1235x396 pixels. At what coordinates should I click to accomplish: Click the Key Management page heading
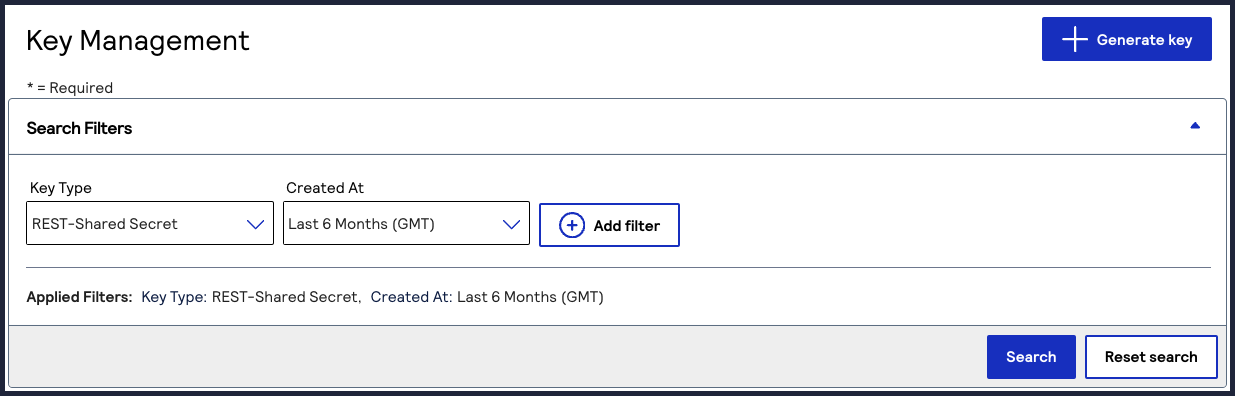click(x=138, y=41)
